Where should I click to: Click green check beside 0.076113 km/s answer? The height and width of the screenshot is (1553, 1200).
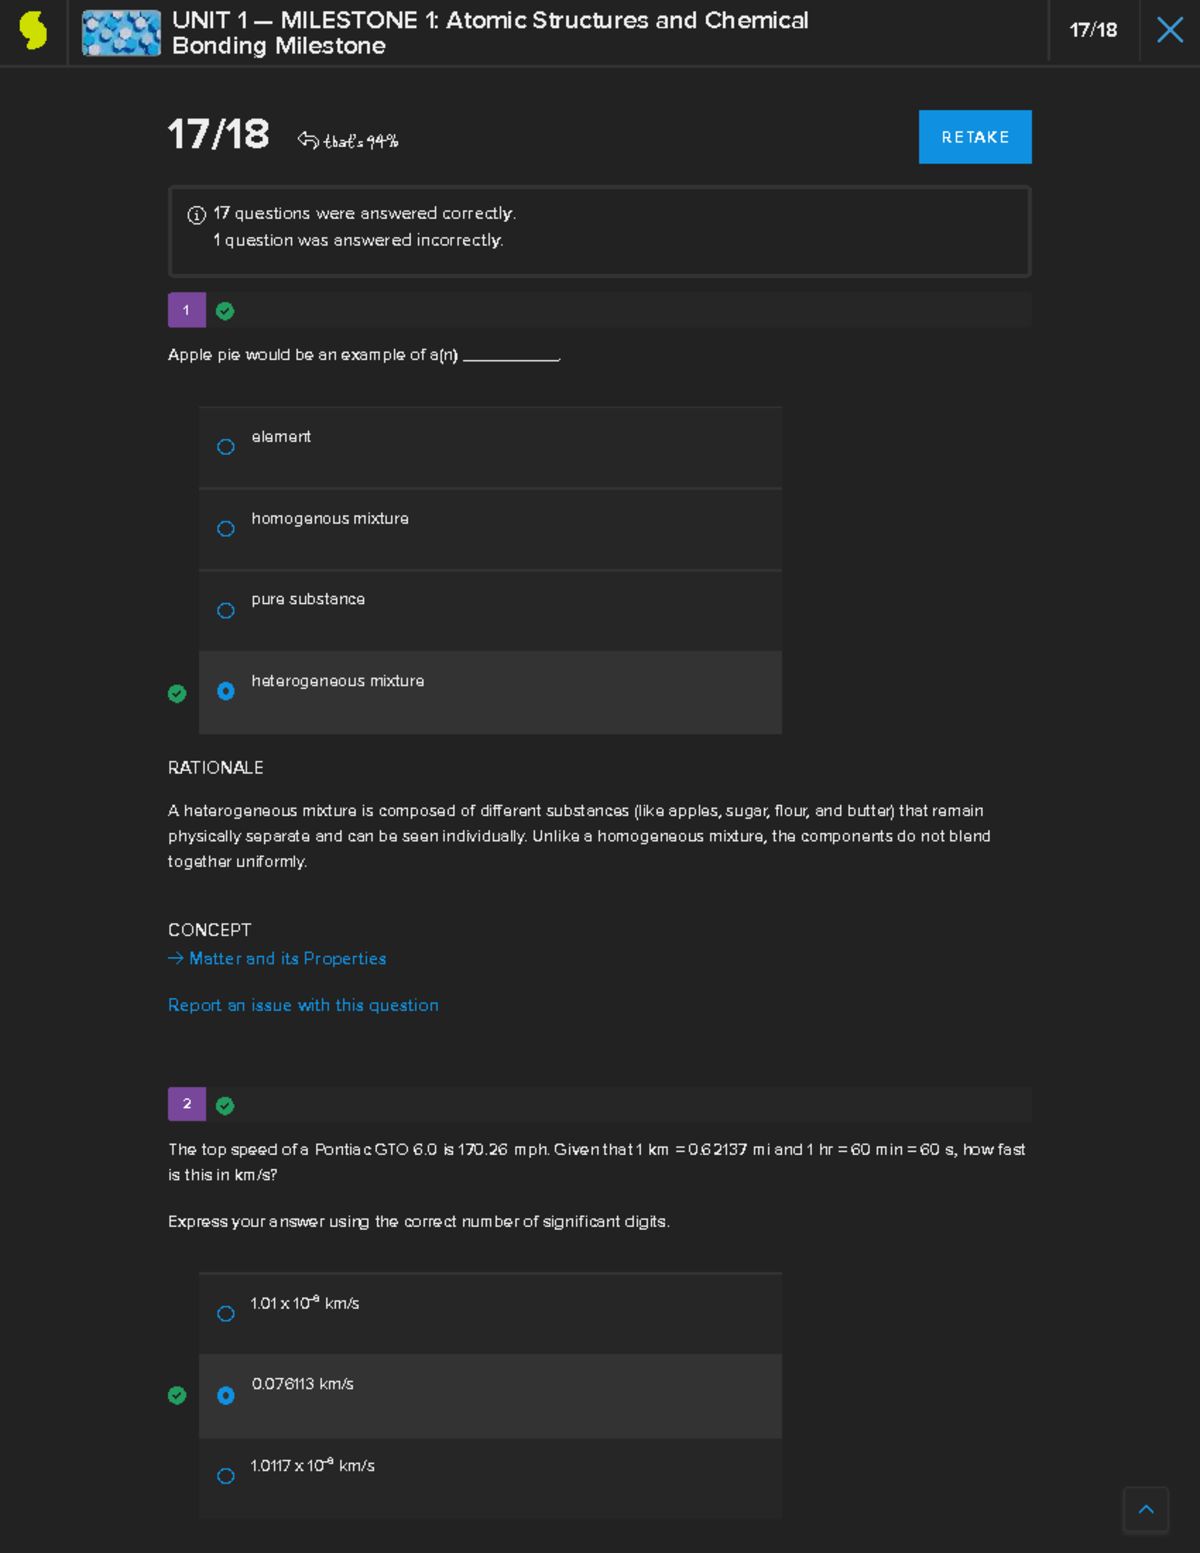pyautogui.click(x=177, y=1395)
